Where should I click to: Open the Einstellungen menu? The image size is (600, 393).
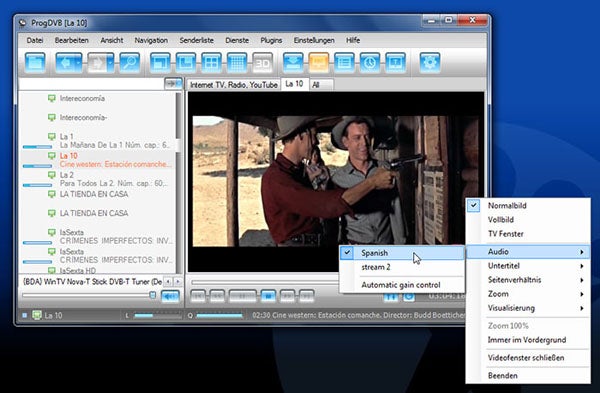coord(314,40)
